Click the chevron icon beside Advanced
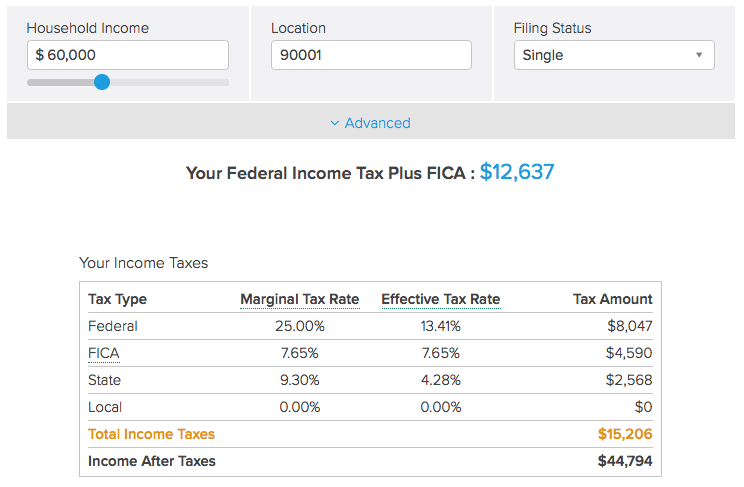Image resolution: width=744 pixels, height=487 pixels. tap(334, 123)
